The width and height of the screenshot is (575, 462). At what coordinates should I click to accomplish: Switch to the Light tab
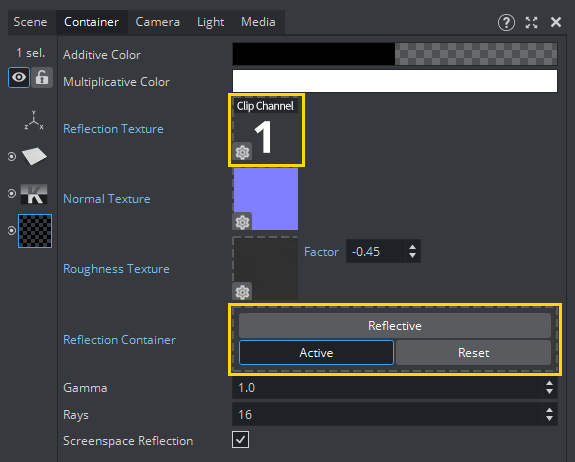click(x=210, y=22)
